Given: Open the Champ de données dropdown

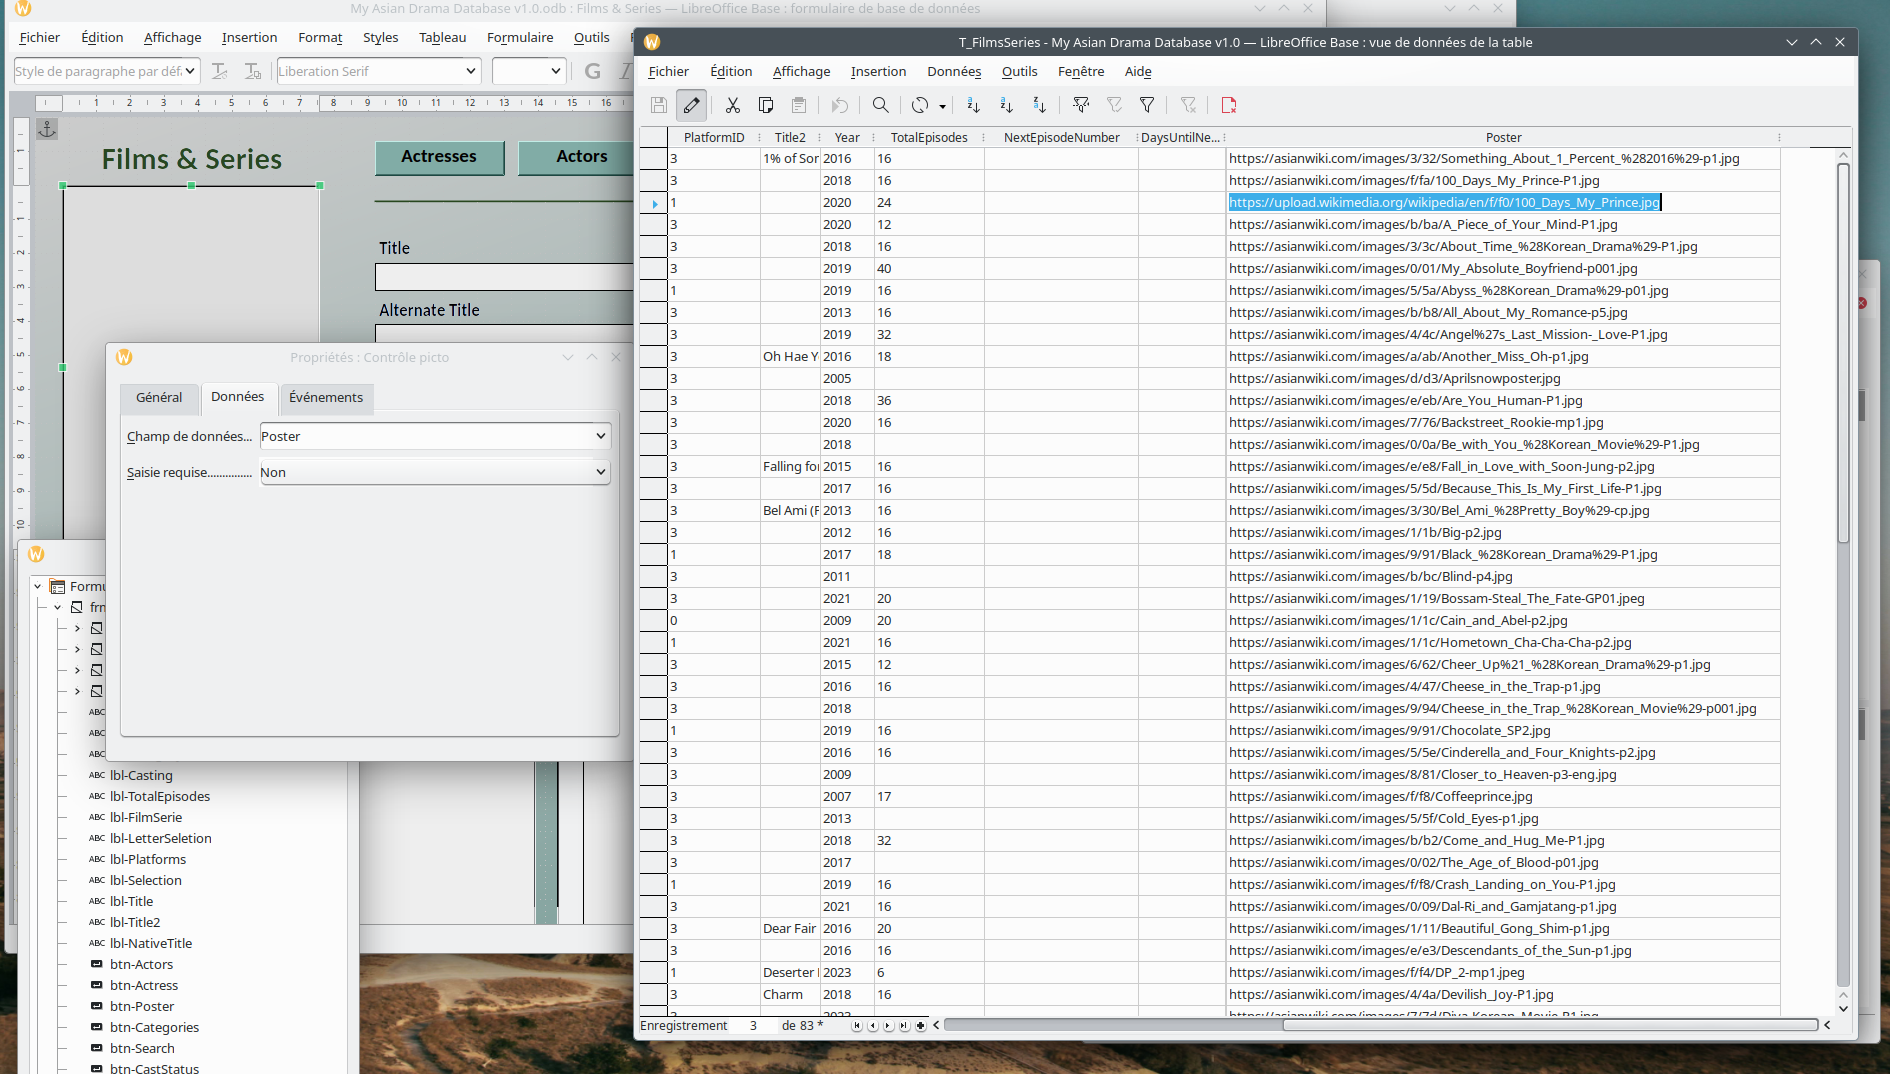Looking at the screenshot, I should pos(600,436).
